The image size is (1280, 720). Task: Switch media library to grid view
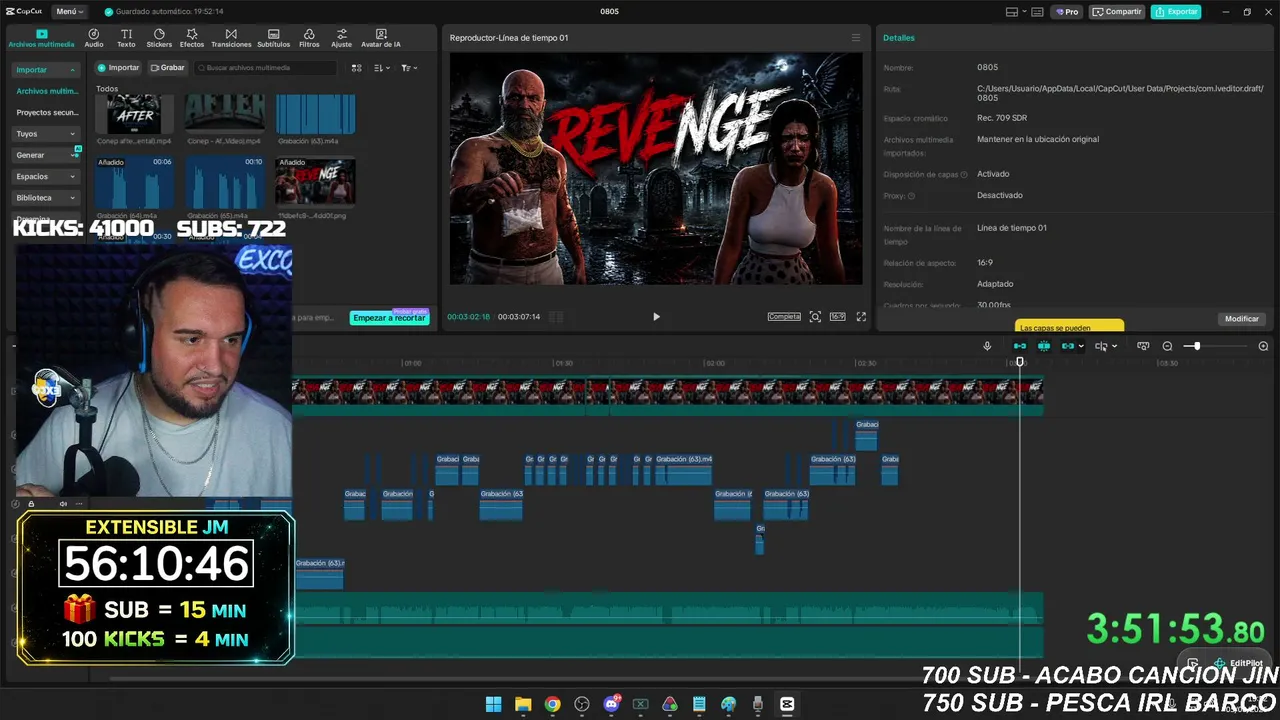pyautogui.click(x=357, y=68)
